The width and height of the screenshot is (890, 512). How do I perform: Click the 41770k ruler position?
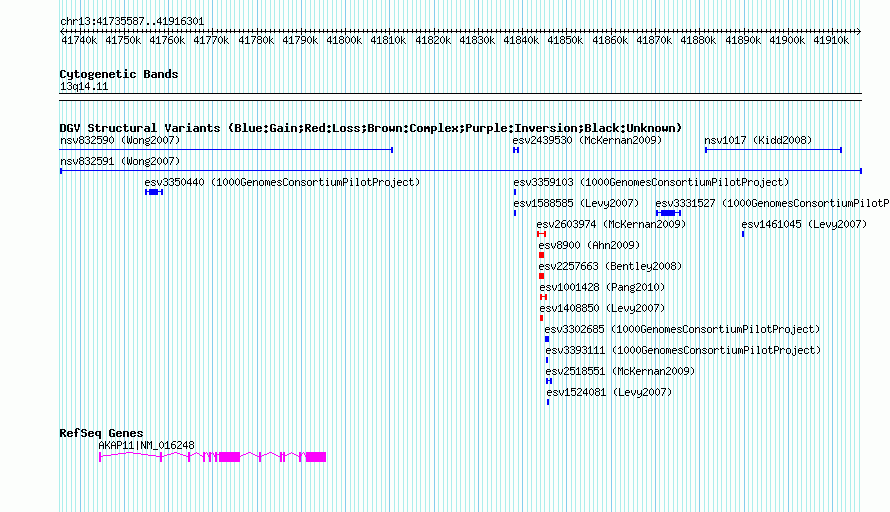tap(211, 40)
